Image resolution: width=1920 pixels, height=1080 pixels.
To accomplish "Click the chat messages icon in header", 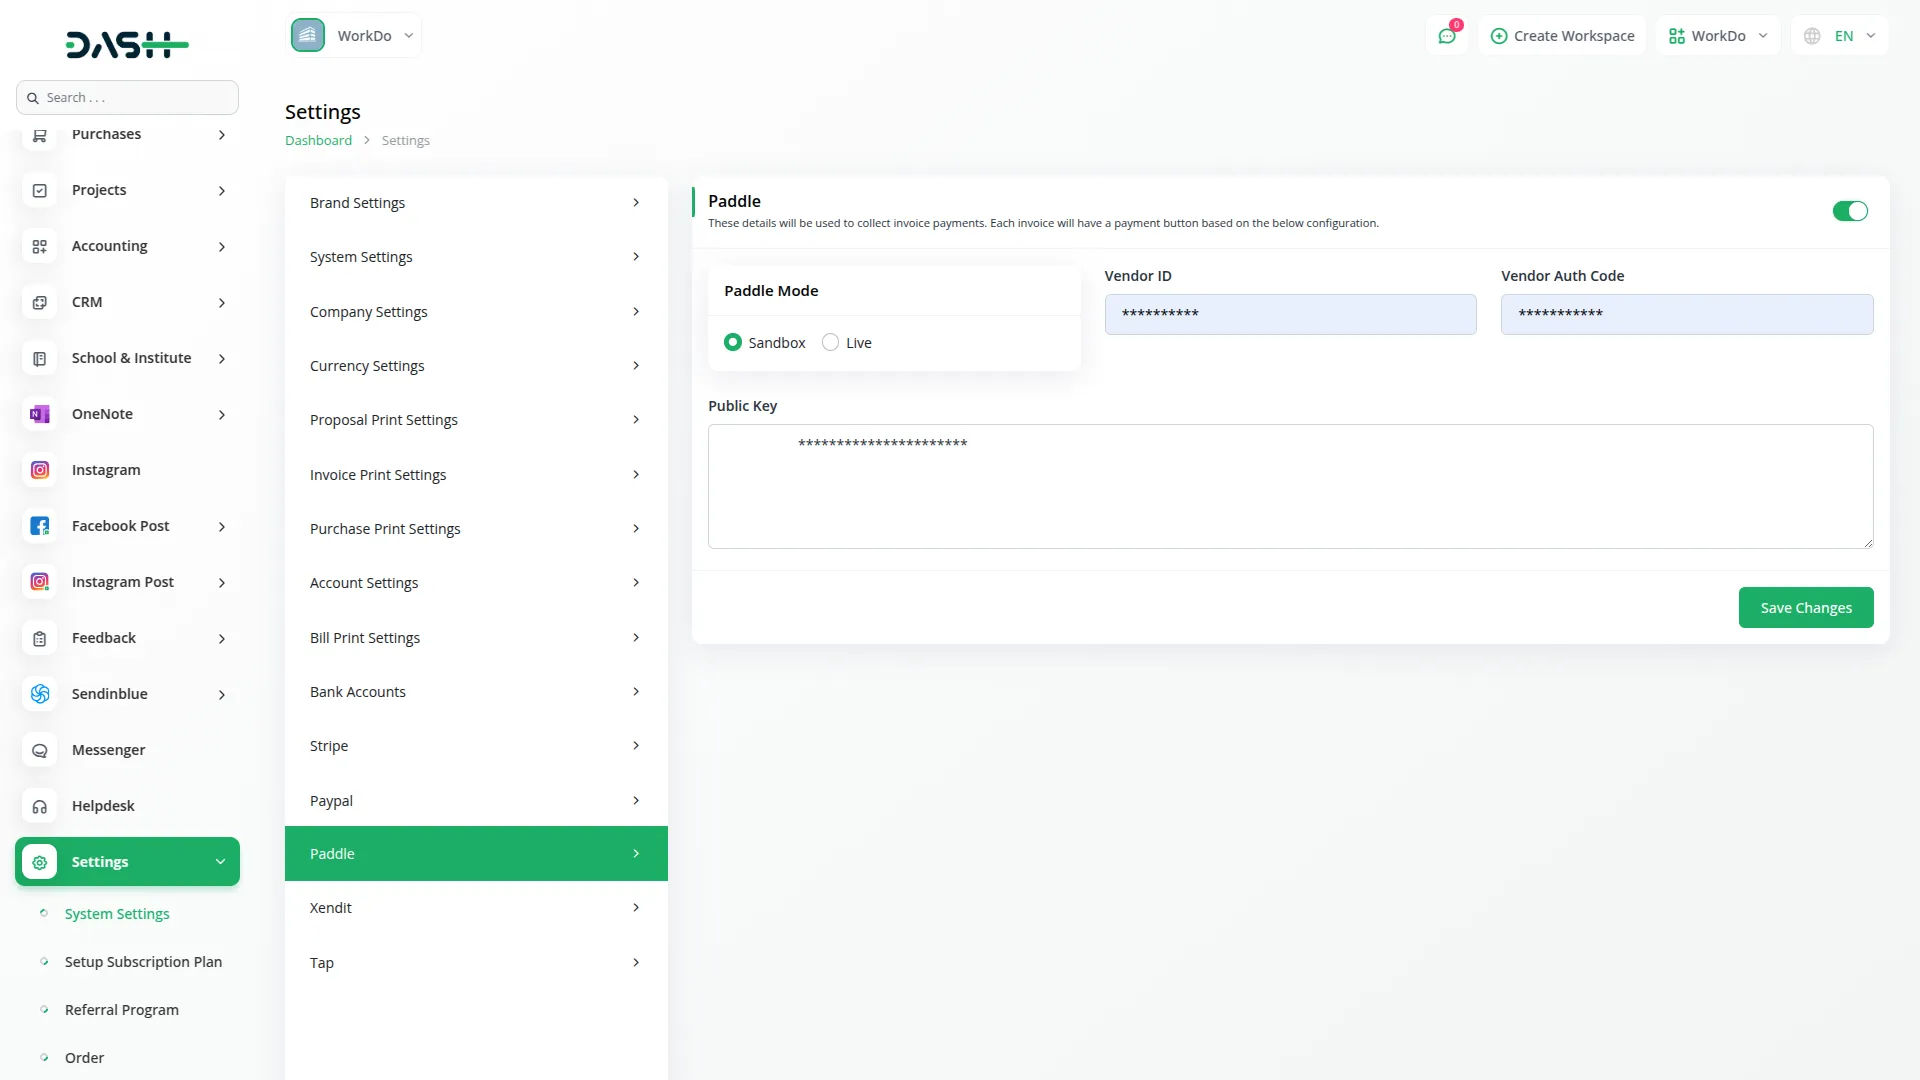I will [x=1446, y=36].
